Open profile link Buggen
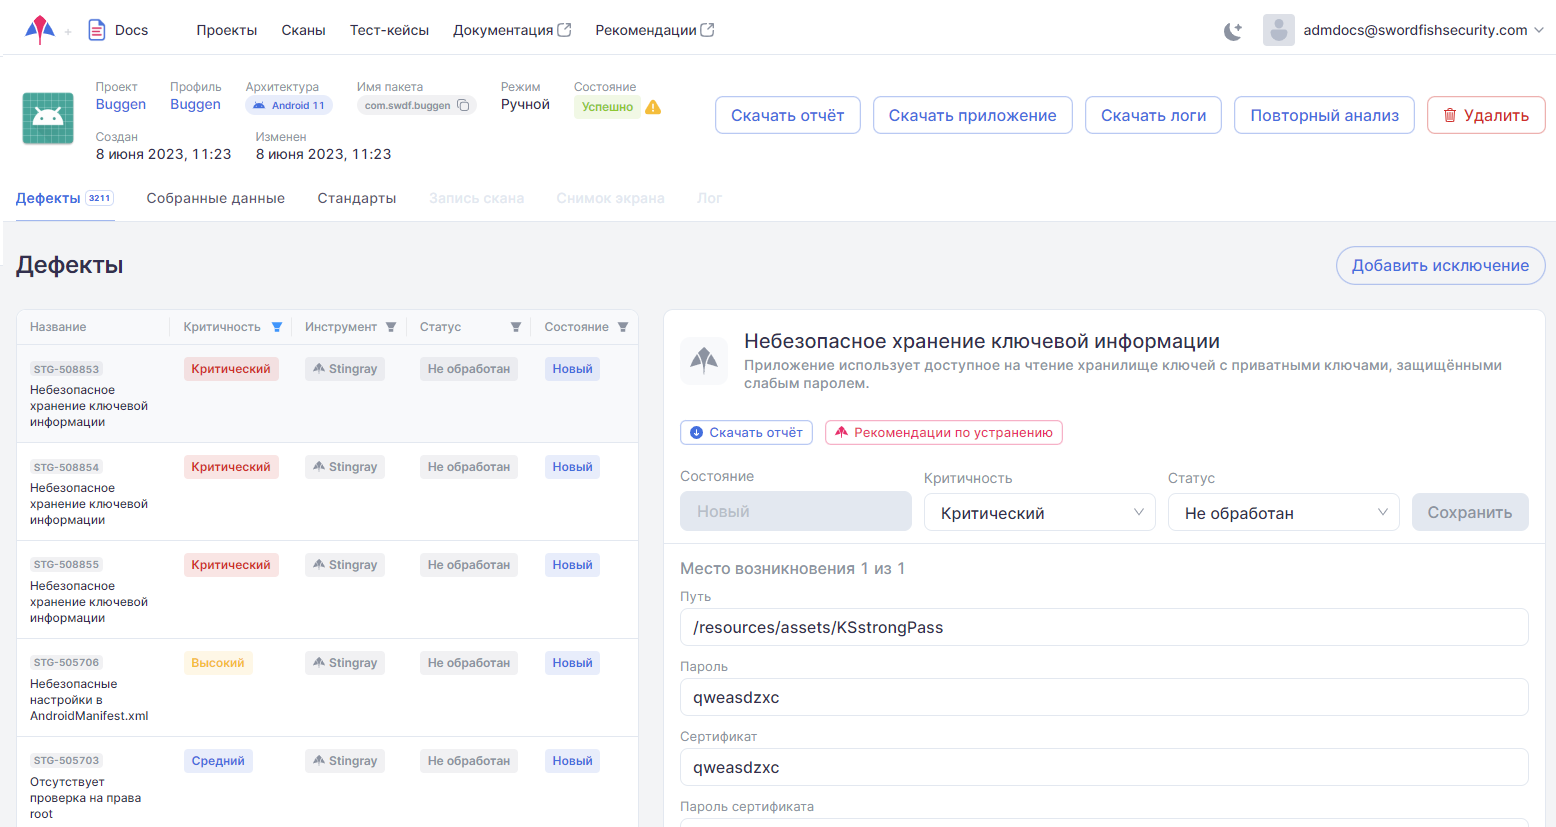This screenshot has height=827, width=1556. (x=195, y=104)
